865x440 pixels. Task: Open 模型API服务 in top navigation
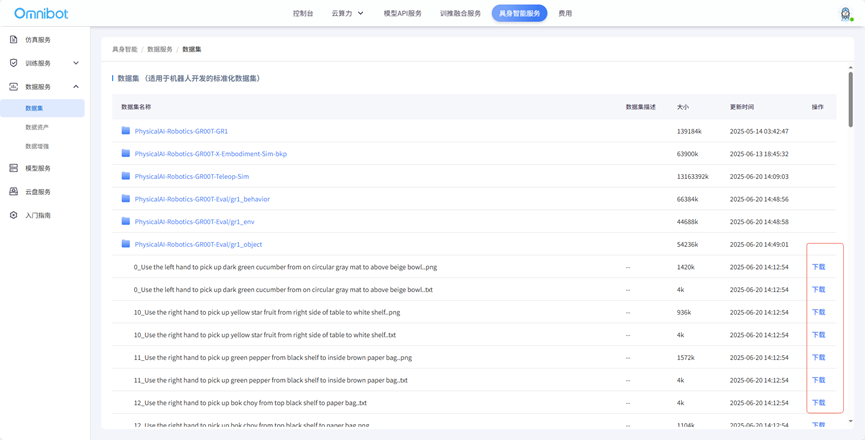coord(403,13)
